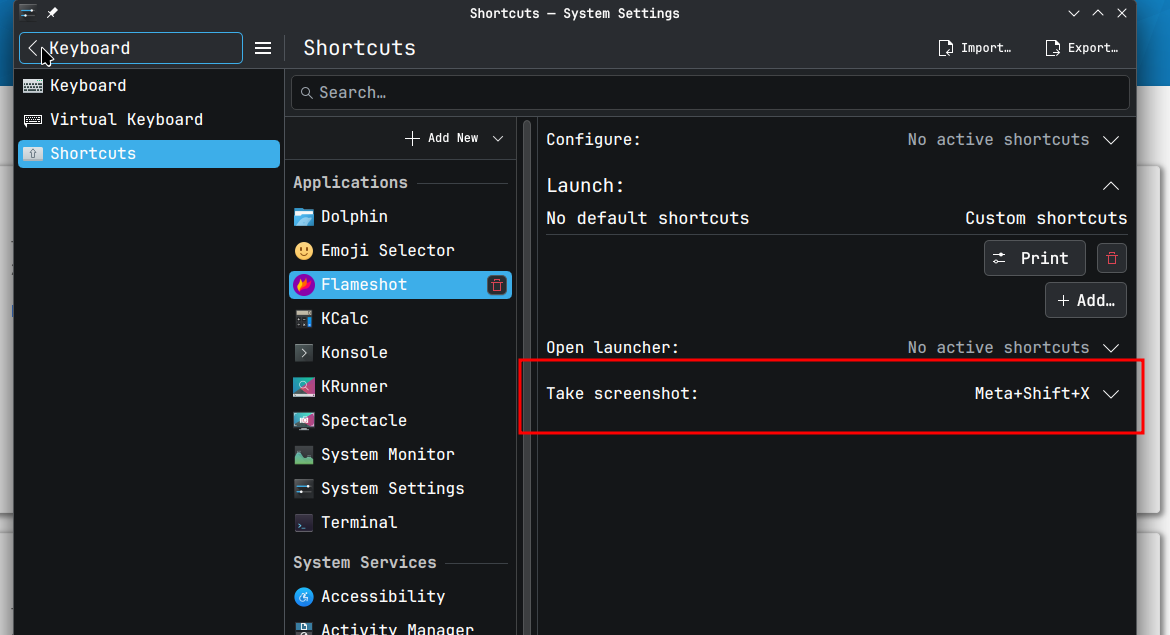The image size is (1170, 635).
Task: Select Virtual Keyboard in the sidebar
Action: coord(148,119)
